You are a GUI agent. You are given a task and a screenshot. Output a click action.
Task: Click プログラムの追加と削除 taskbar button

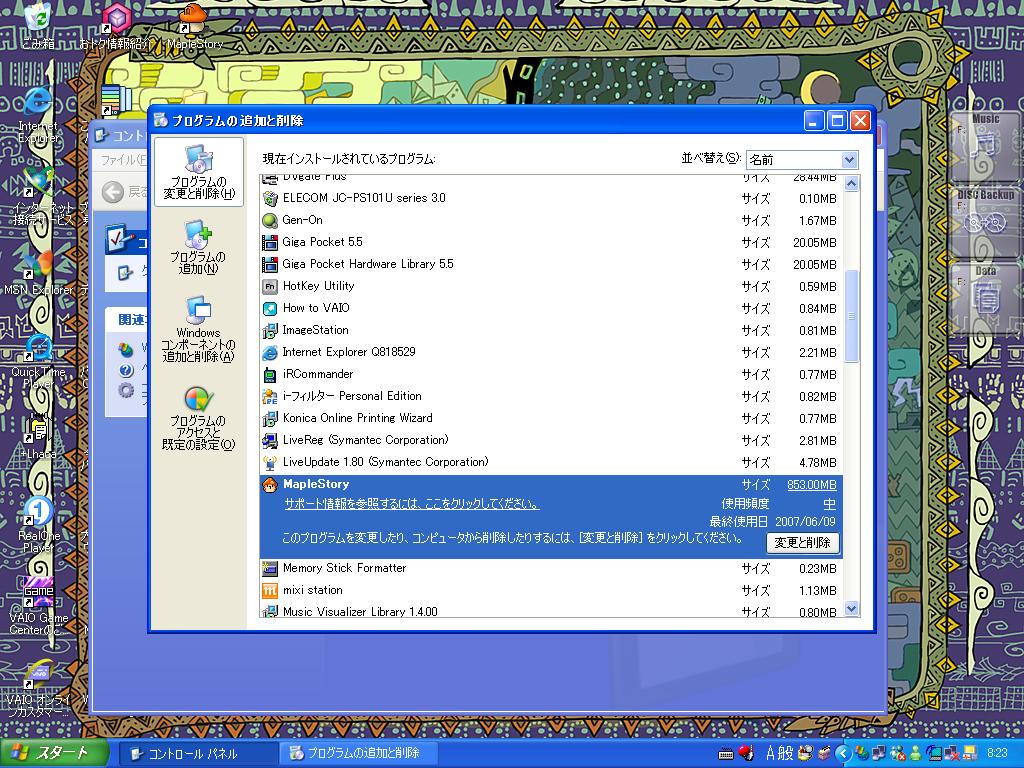358,754
